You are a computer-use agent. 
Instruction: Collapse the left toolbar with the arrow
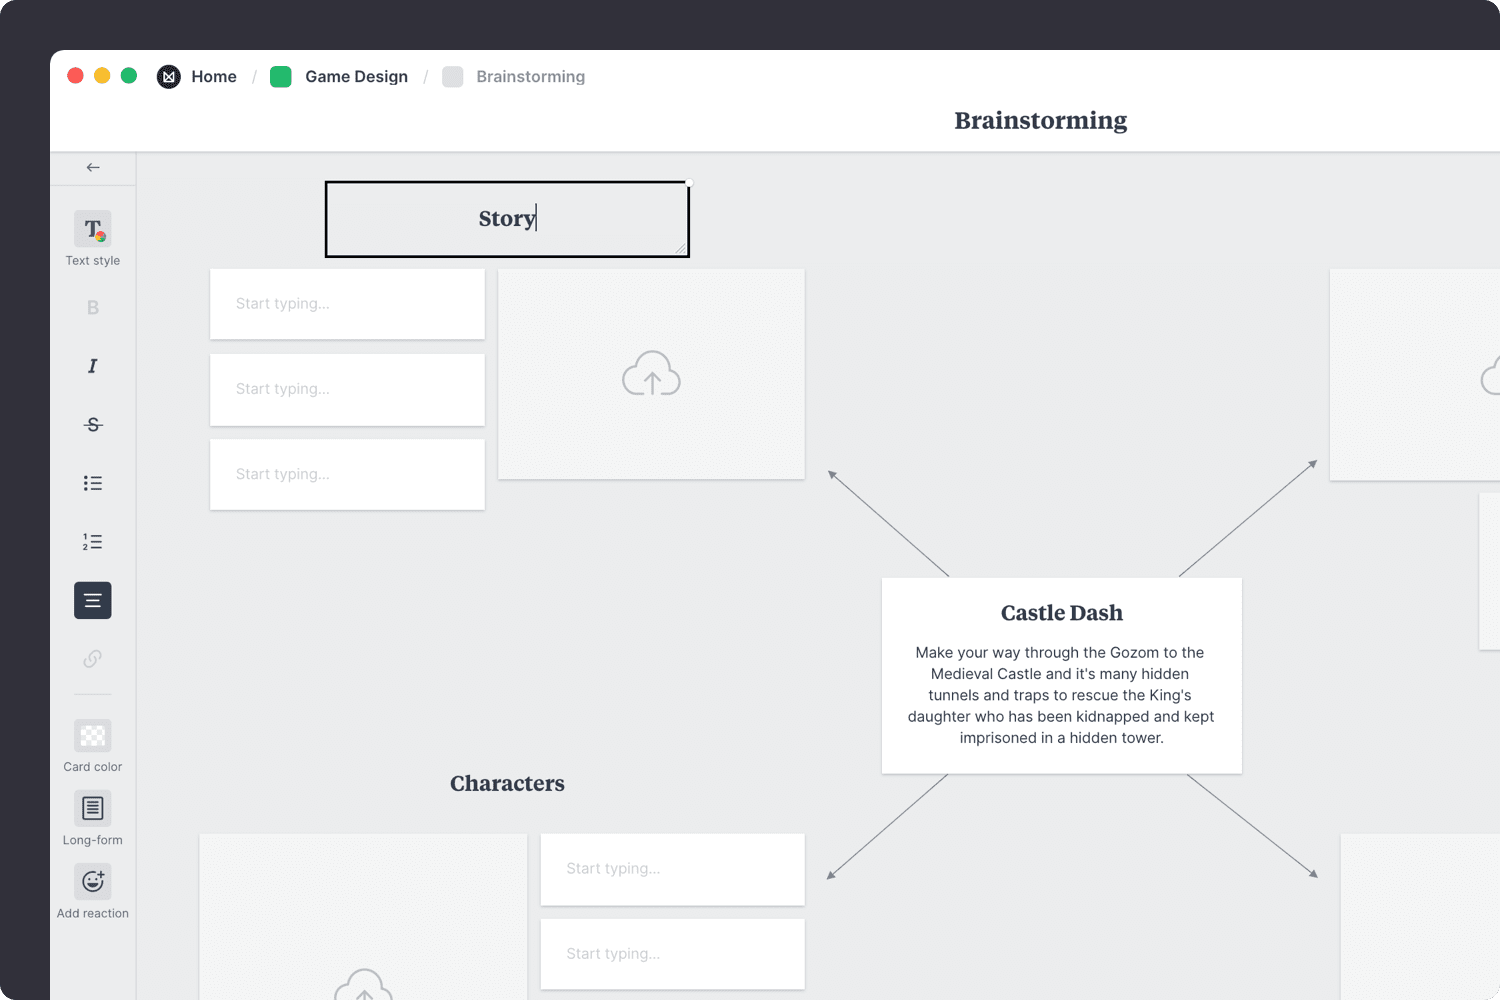[92, 167]
